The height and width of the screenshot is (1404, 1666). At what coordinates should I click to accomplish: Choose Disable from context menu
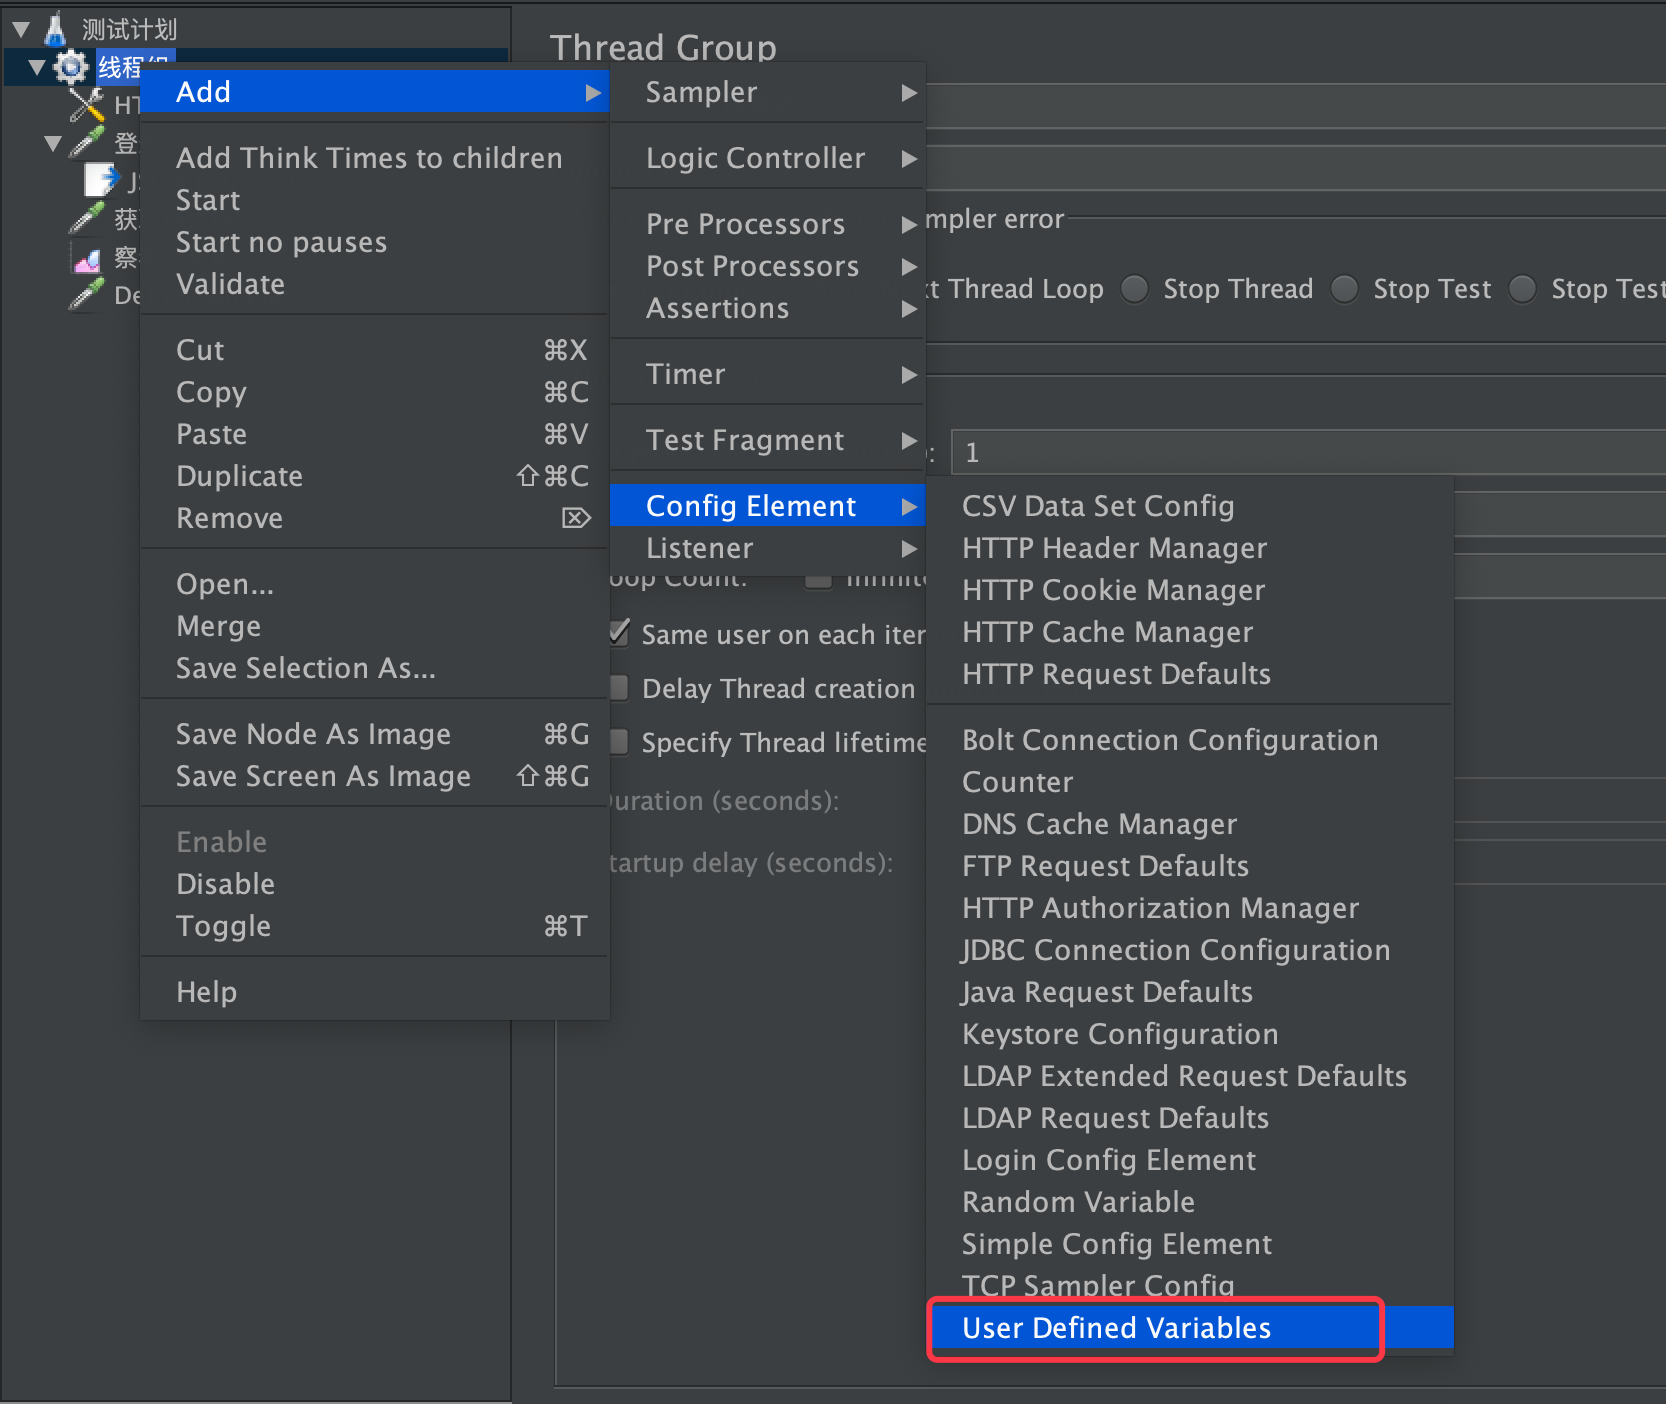click(x=375, y=884)
